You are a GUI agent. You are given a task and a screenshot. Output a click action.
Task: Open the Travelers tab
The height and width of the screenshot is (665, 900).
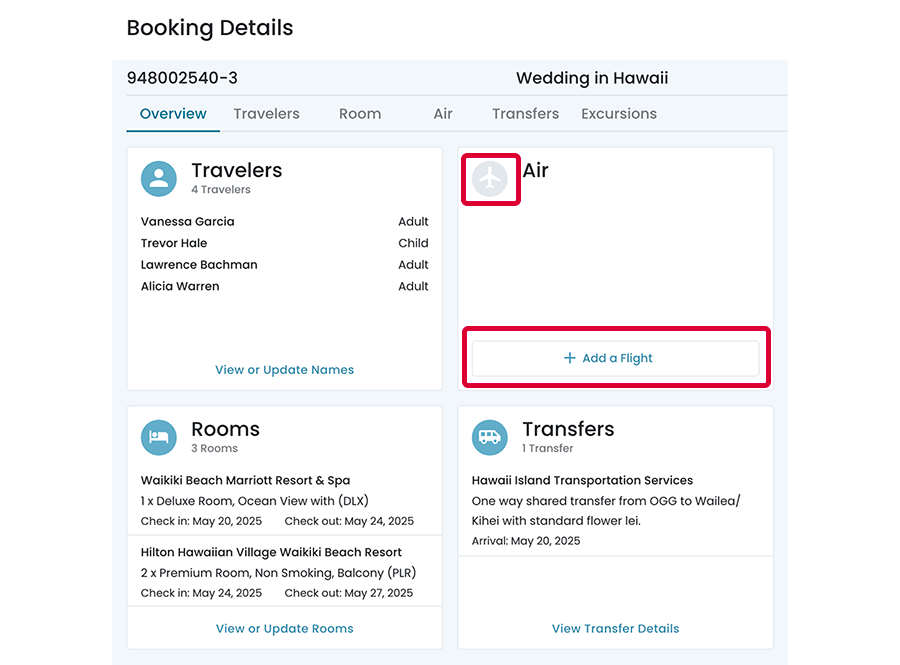pos(266,114)
